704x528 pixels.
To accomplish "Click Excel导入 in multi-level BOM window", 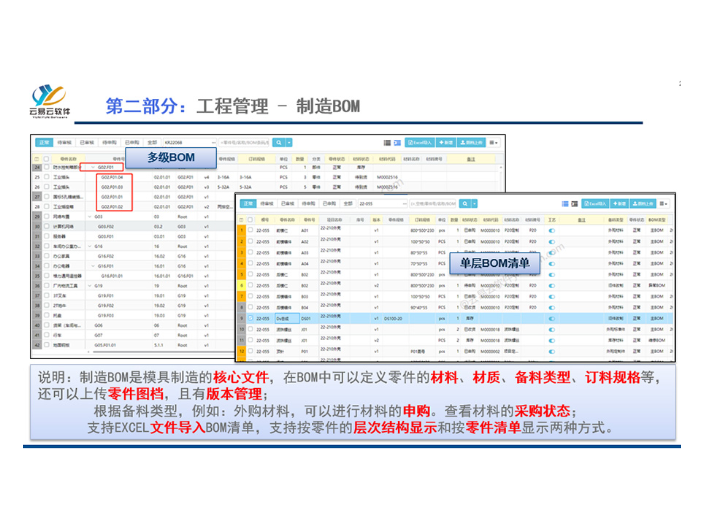I will coord(419,142).
